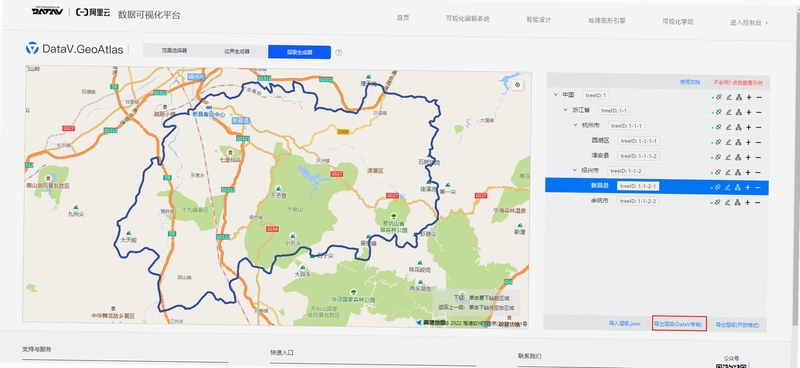
Task: Select the 西湖区 tree row
Action: click(x=657, y=141)
